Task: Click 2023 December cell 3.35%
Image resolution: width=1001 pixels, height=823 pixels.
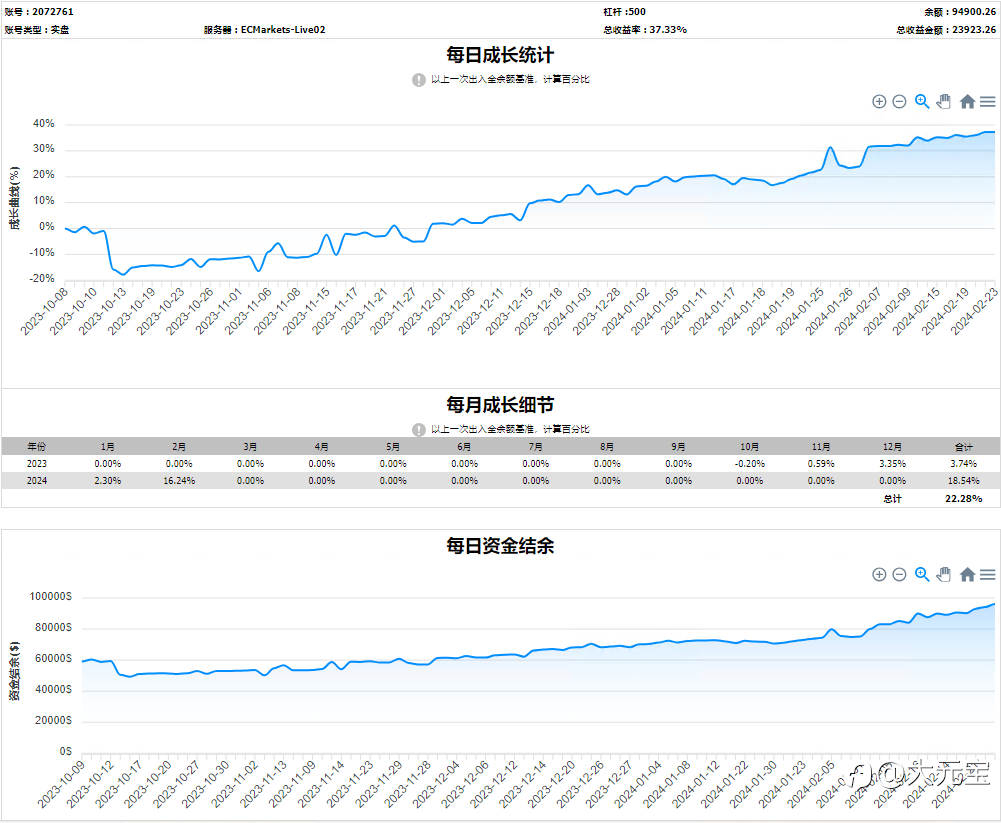Action: click(892, 464)
